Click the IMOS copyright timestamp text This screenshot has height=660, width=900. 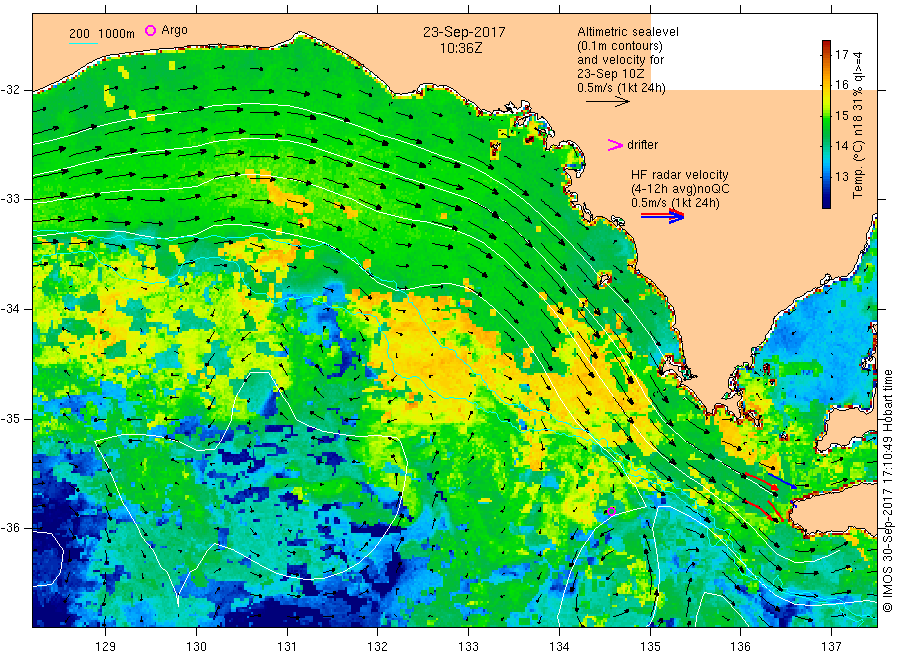tap(888, 491)
